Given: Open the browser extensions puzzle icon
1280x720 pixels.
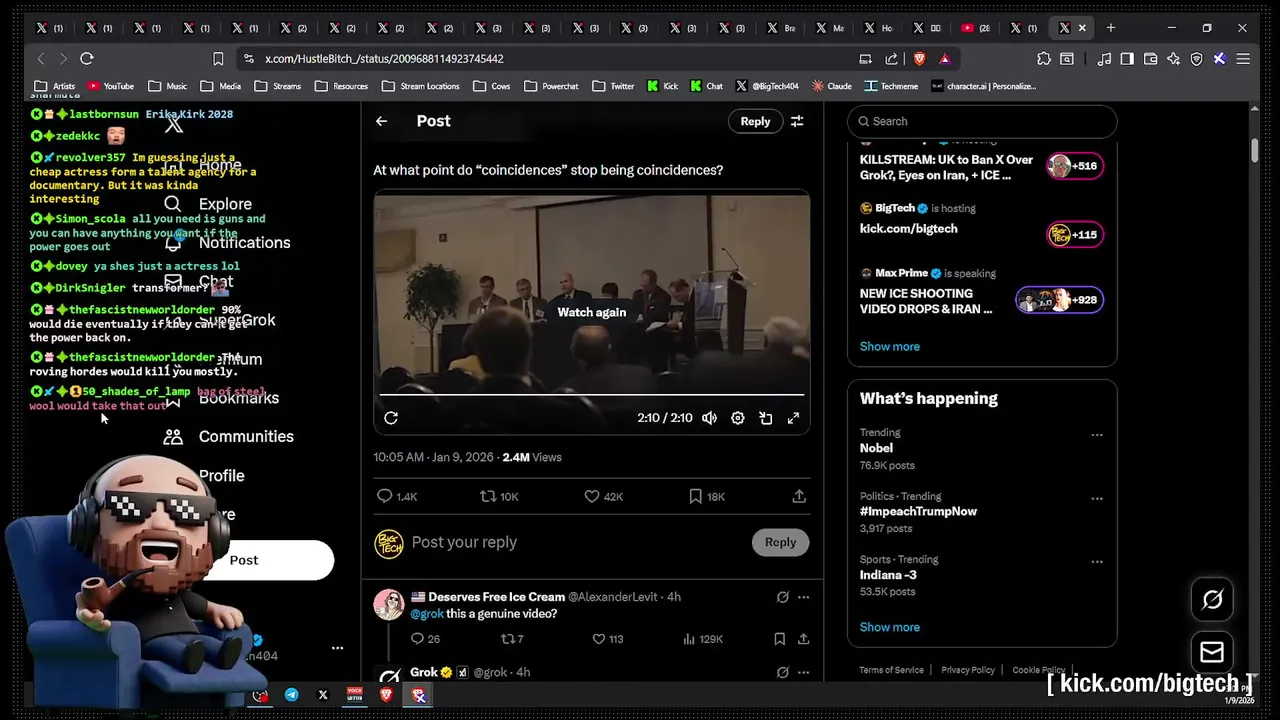Looking at the screenshot, I should tap(1044, 59).
